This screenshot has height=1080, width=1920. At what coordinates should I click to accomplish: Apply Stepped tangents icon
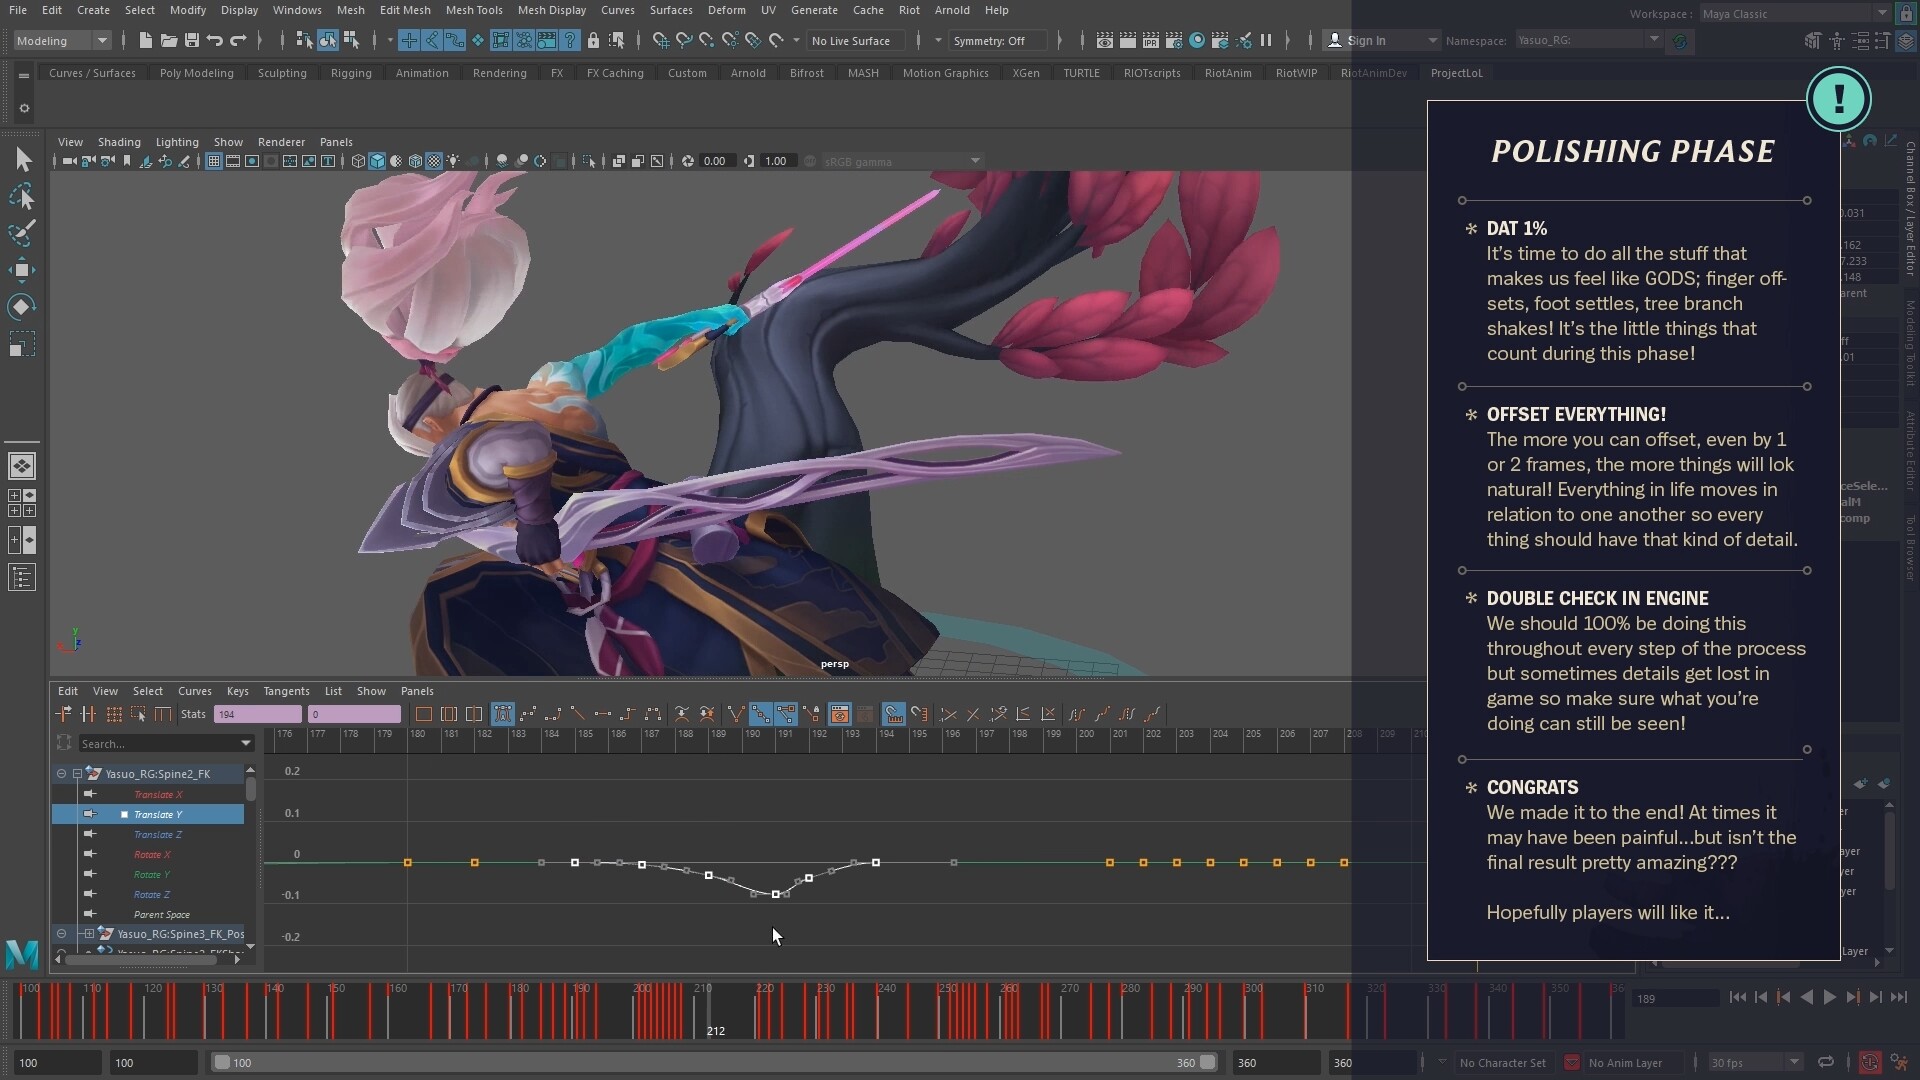[x=628, y=714]
